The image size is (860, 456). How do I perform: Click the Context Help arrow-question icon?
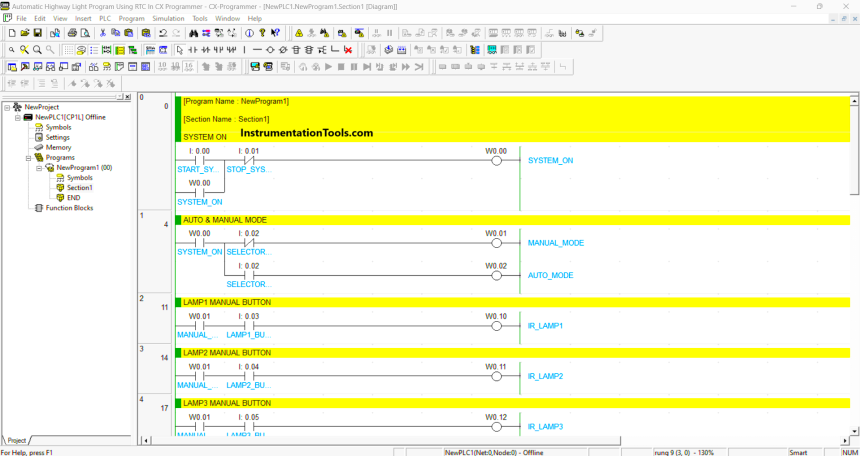click(275, 33)
